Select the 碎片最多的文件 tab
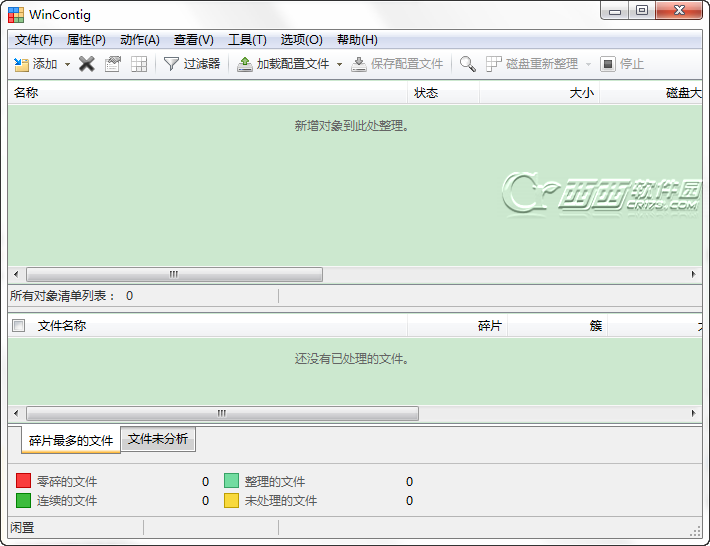710x546 pixels. (71, 440)
